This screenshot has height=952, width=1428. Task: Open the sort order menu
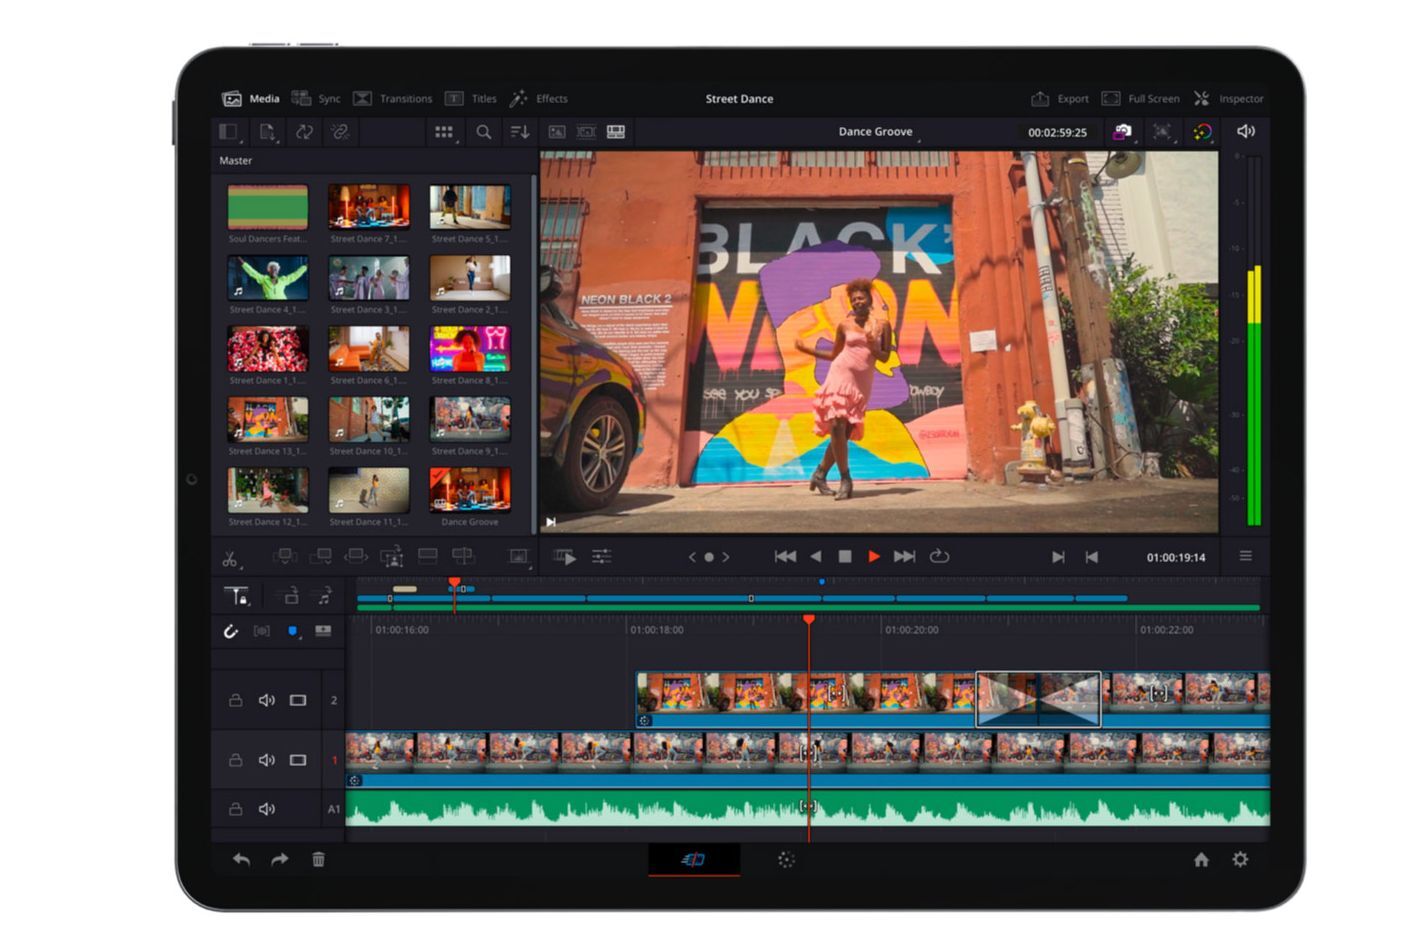520,132
